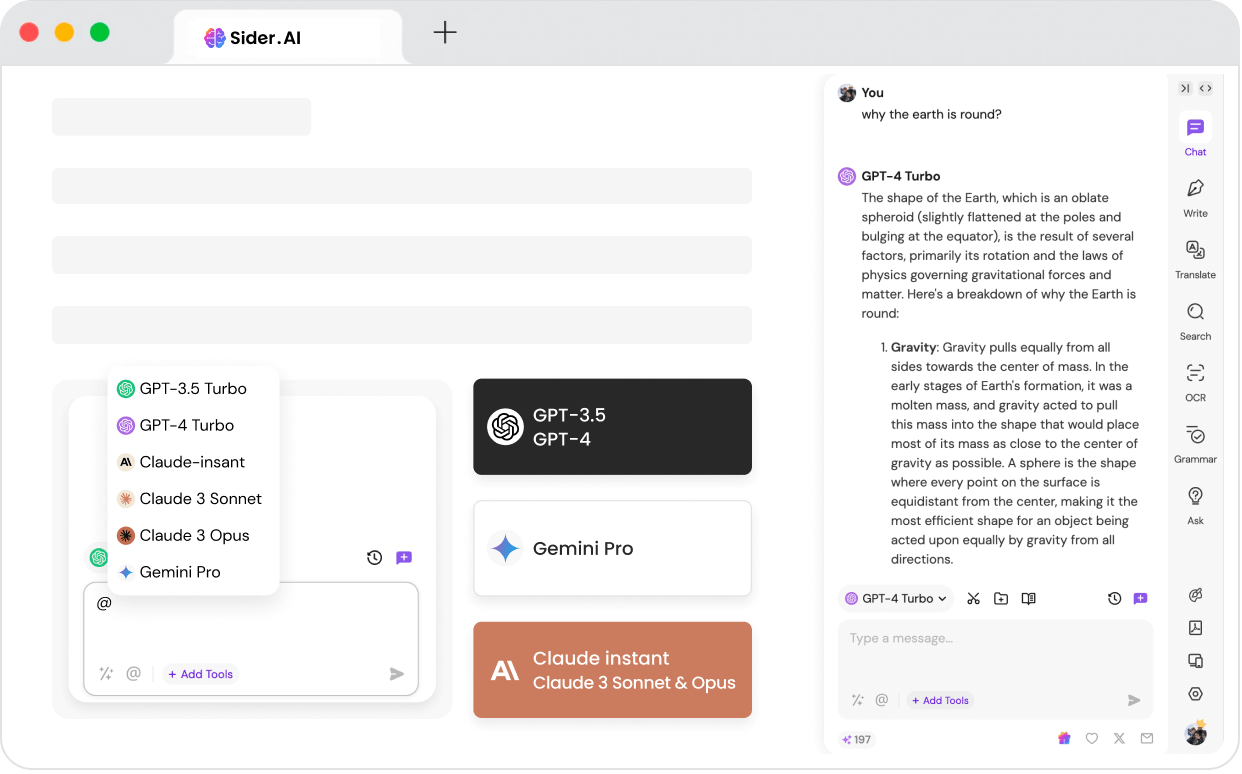Click the scissors screenshot icon in chat toolbar

[973, 598]
